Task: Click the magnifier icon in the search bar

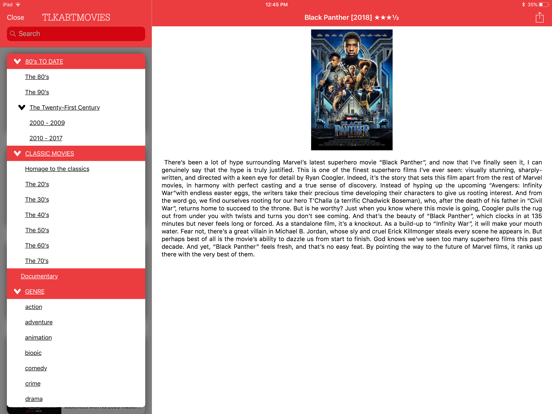Action: 13,33
